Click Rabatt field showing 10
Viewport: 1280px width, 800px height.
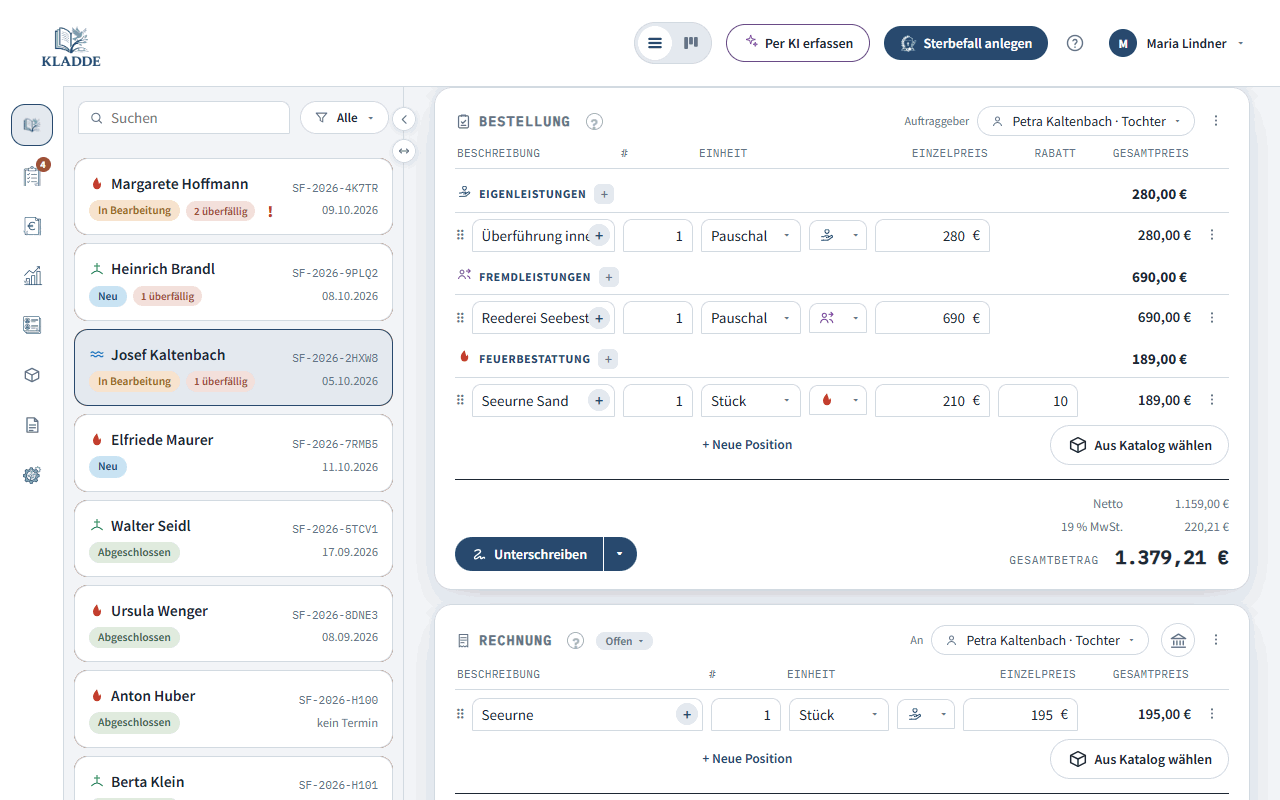coord(1038,401)
